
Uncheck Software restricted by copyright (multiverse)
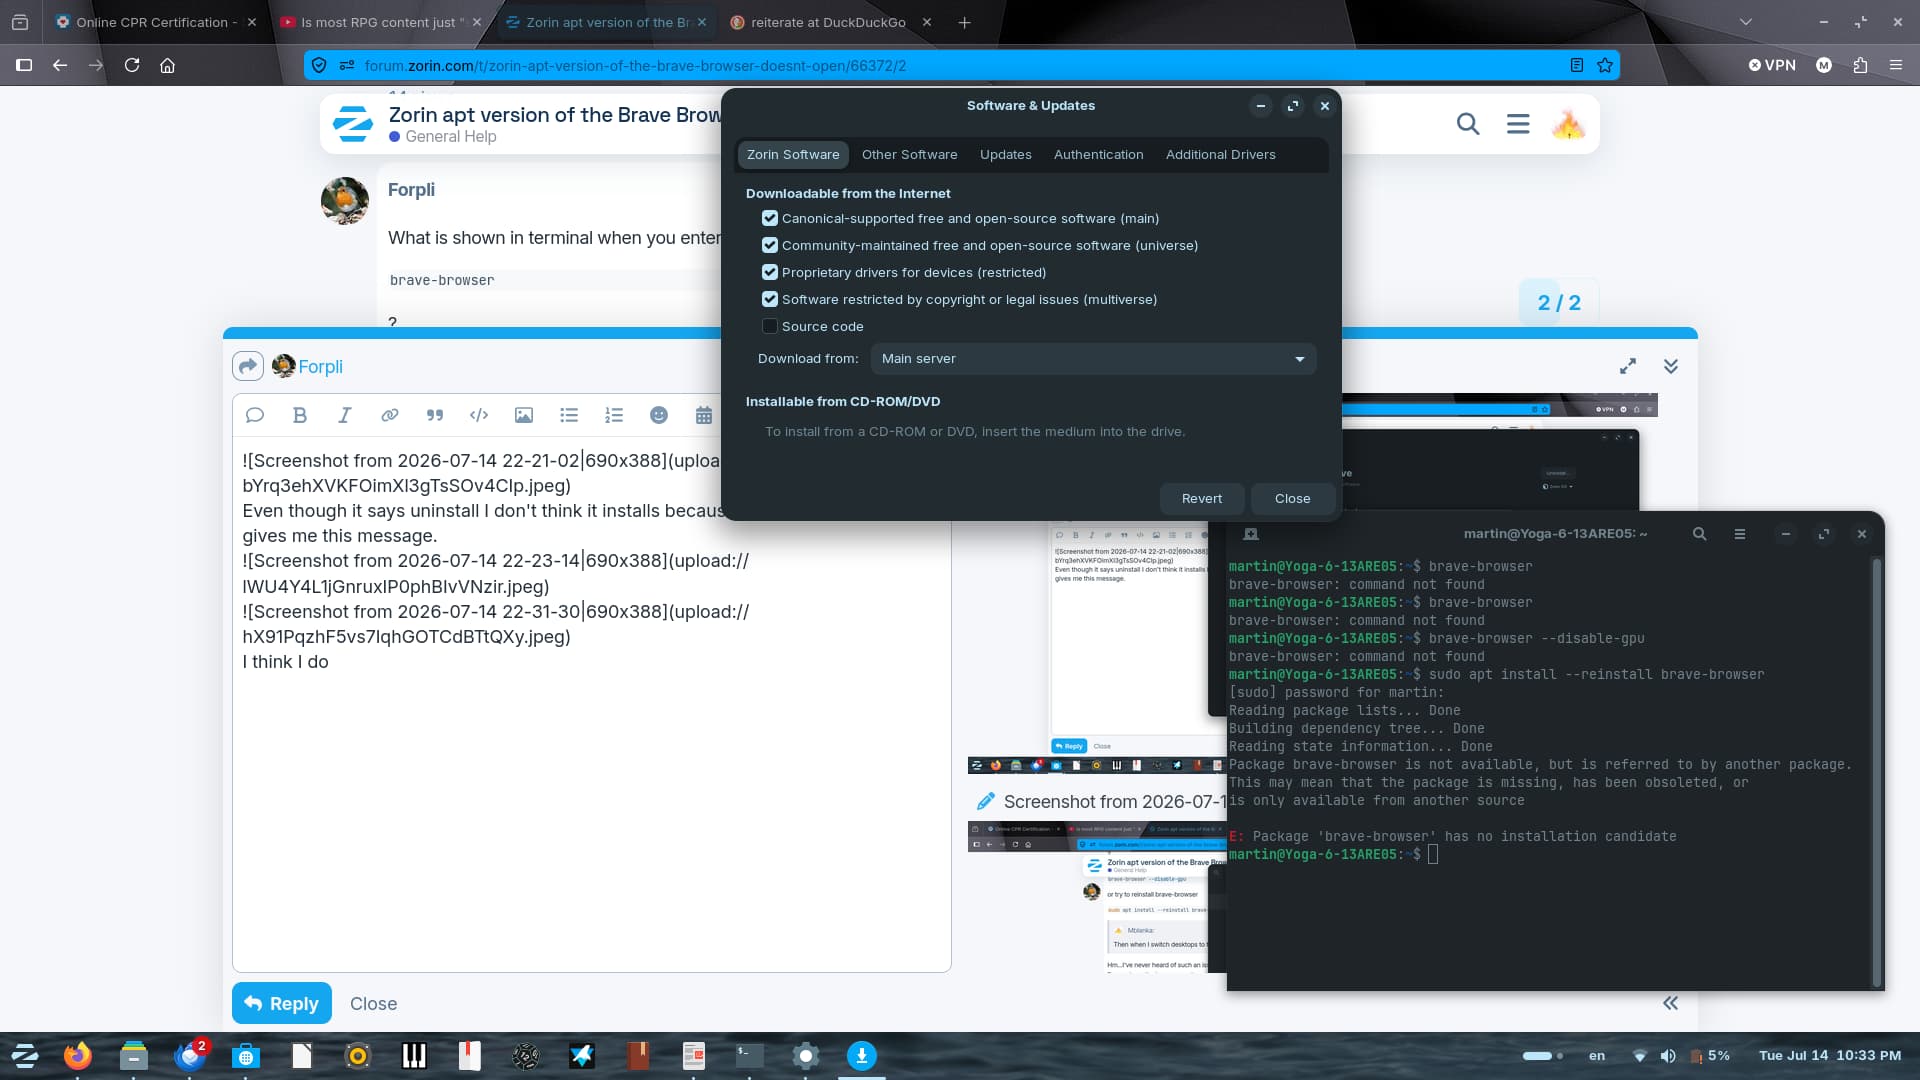click(770, 299)
